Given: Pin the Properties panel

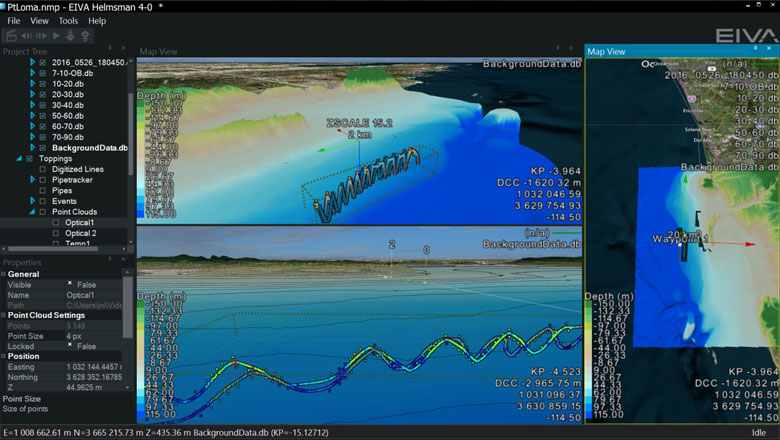Looking at the screenshot, I should click(110, 259).
